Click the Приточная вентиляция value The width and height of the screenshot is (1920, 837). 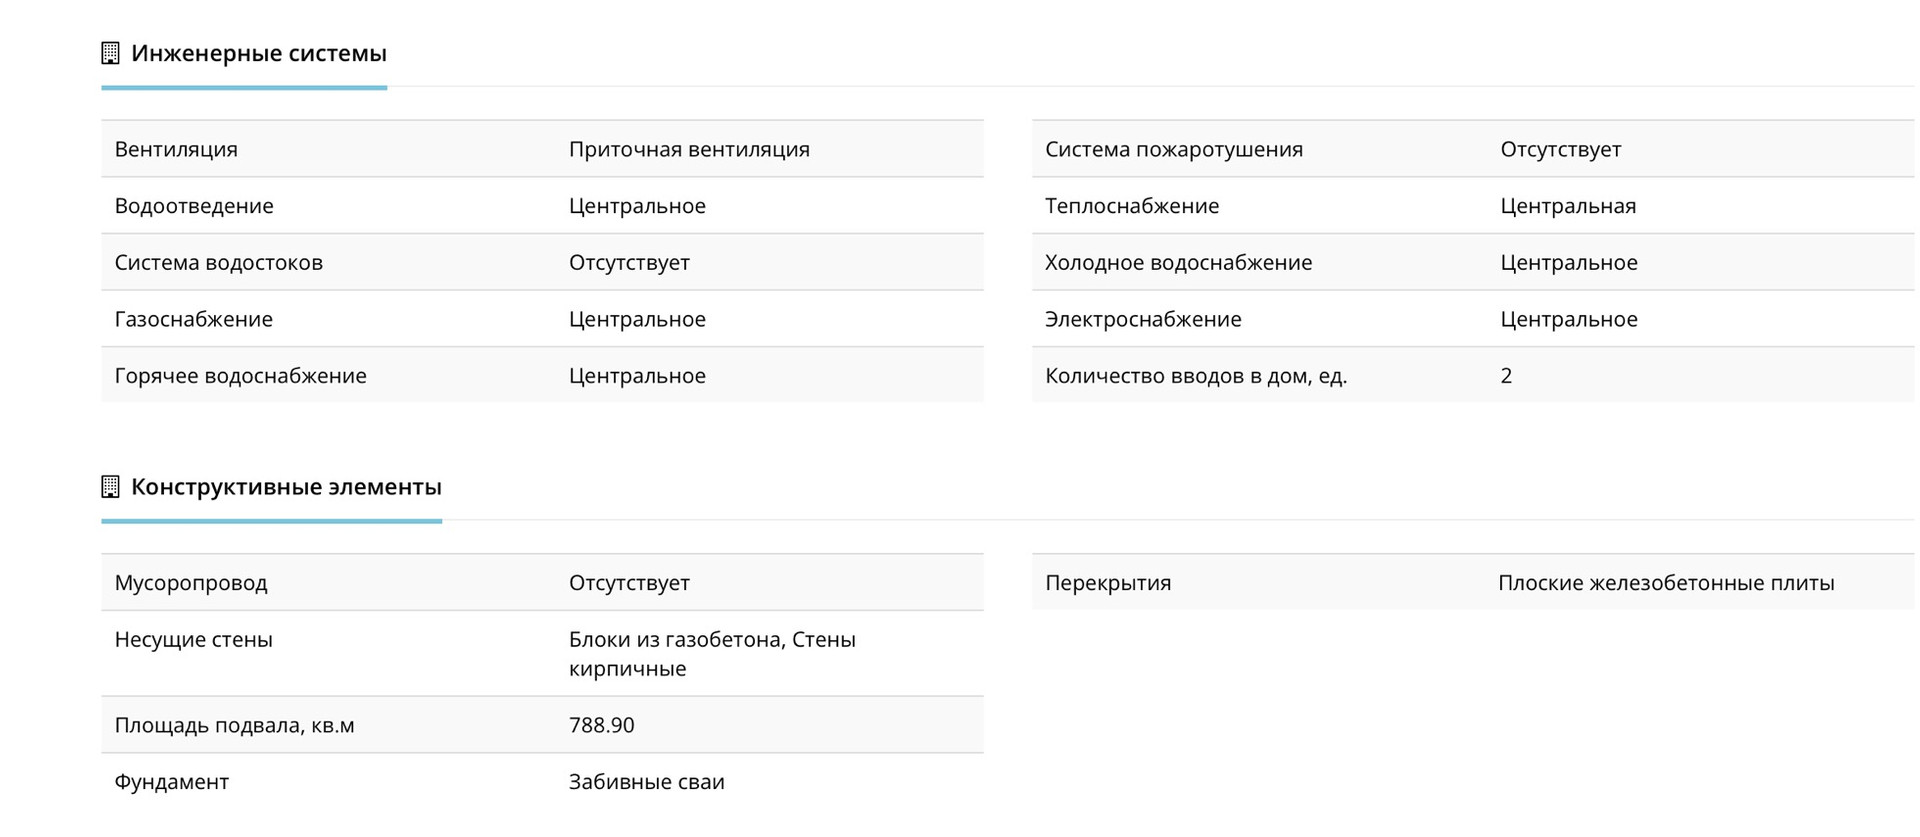[689, 149]
